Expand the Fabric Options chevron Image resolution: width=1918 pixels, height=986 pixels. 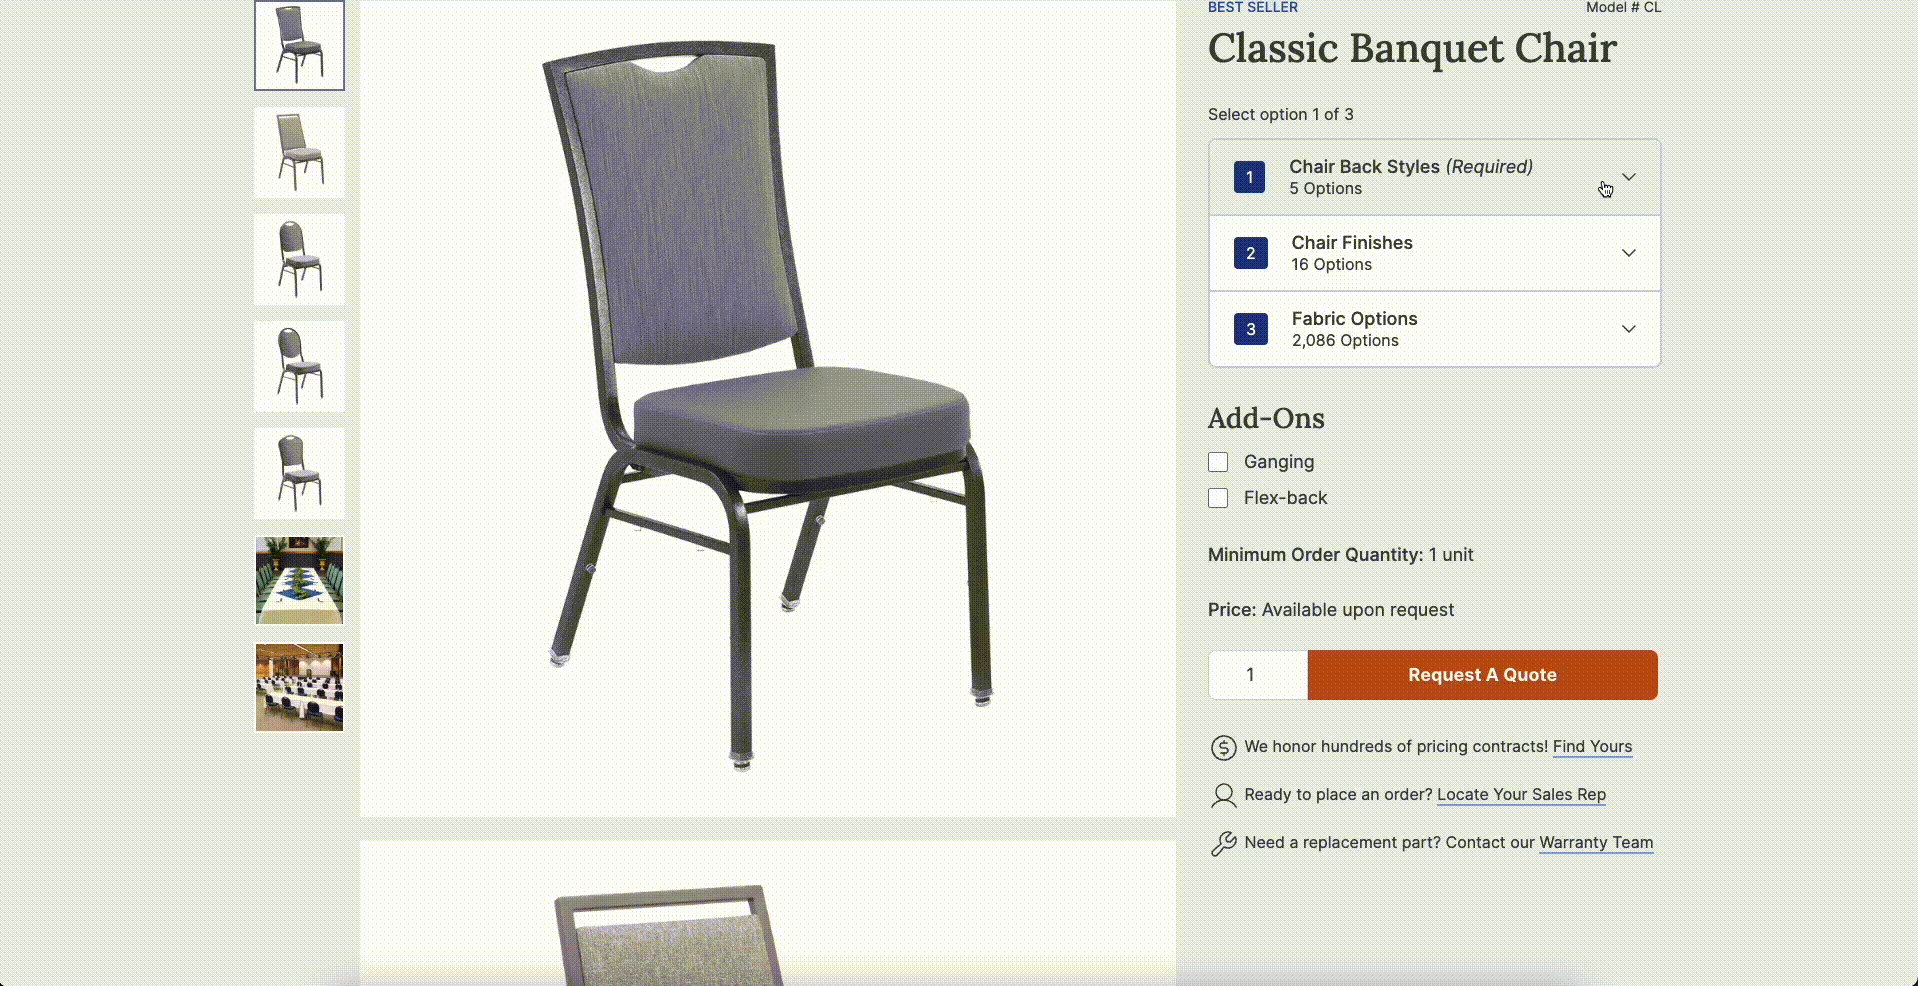[x=1629, y=329]
